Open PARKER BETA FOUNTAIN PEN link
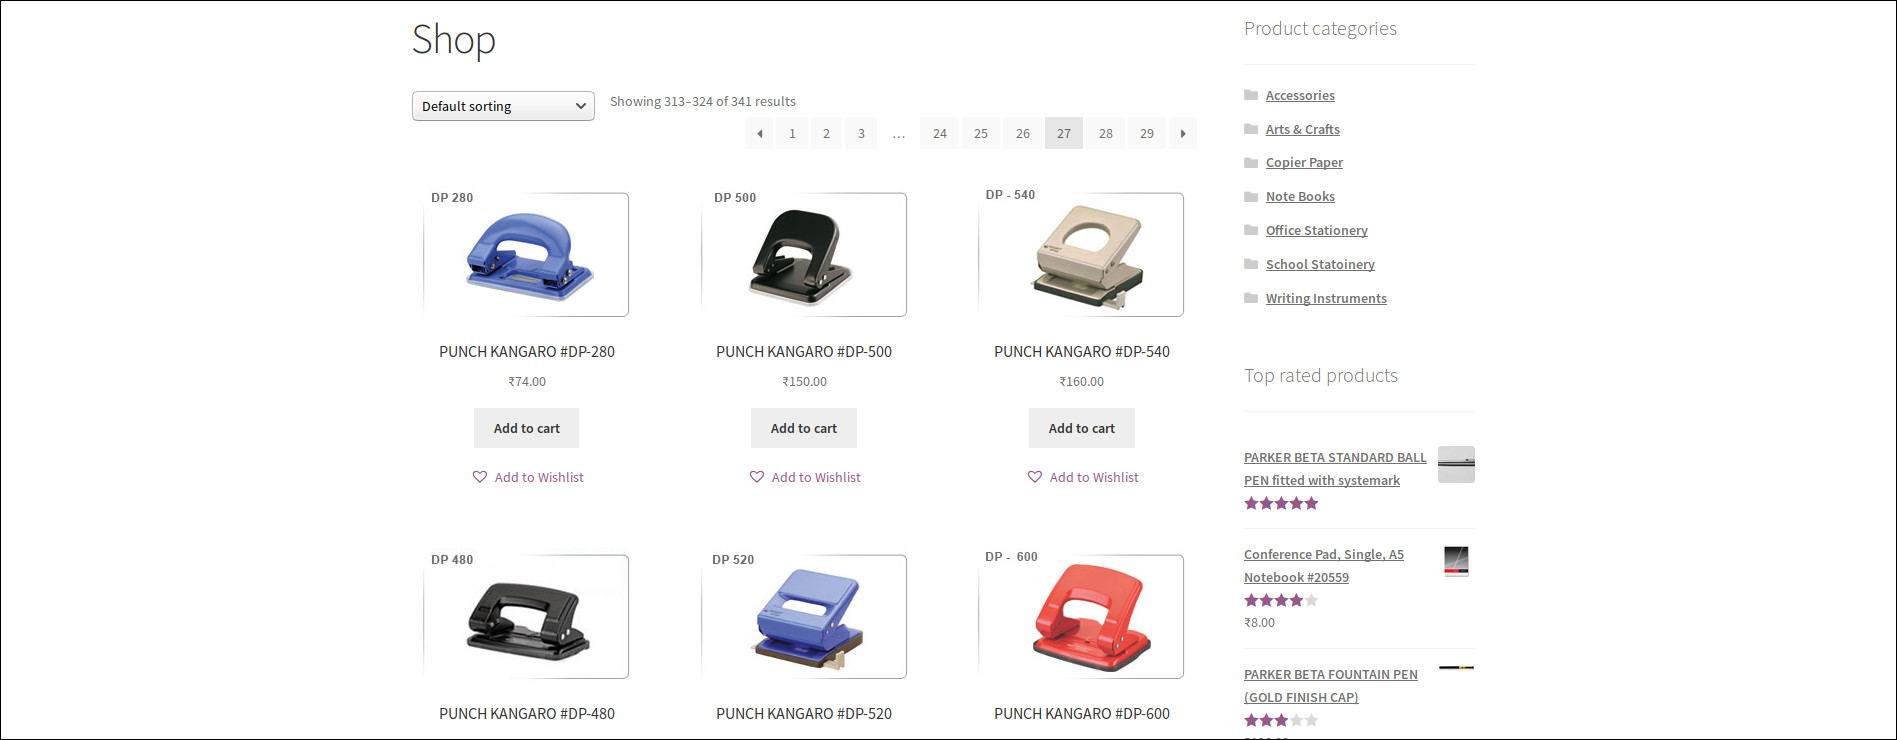Screen dimensions: 1897x740 tap(1331, 686)
